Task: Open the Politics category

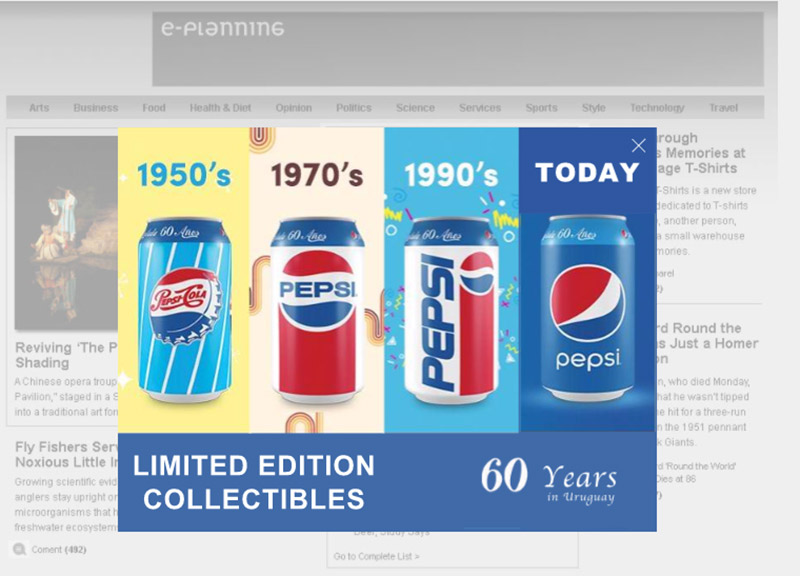Action: (x=354, y=108)
